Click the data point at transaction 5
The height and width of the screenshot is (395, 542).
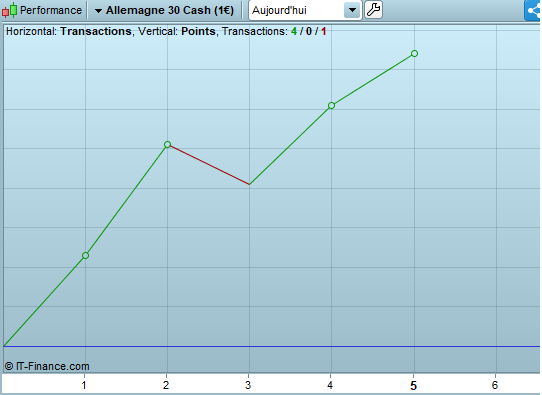tap(414, 54)
